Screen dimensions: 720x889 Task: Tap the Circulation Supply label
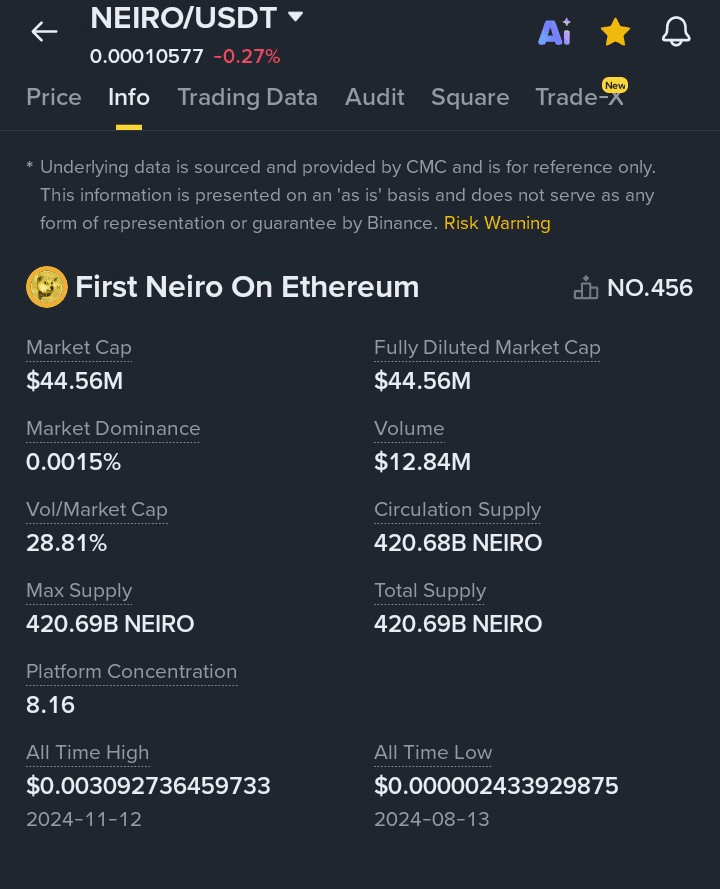tap(457, 510)
